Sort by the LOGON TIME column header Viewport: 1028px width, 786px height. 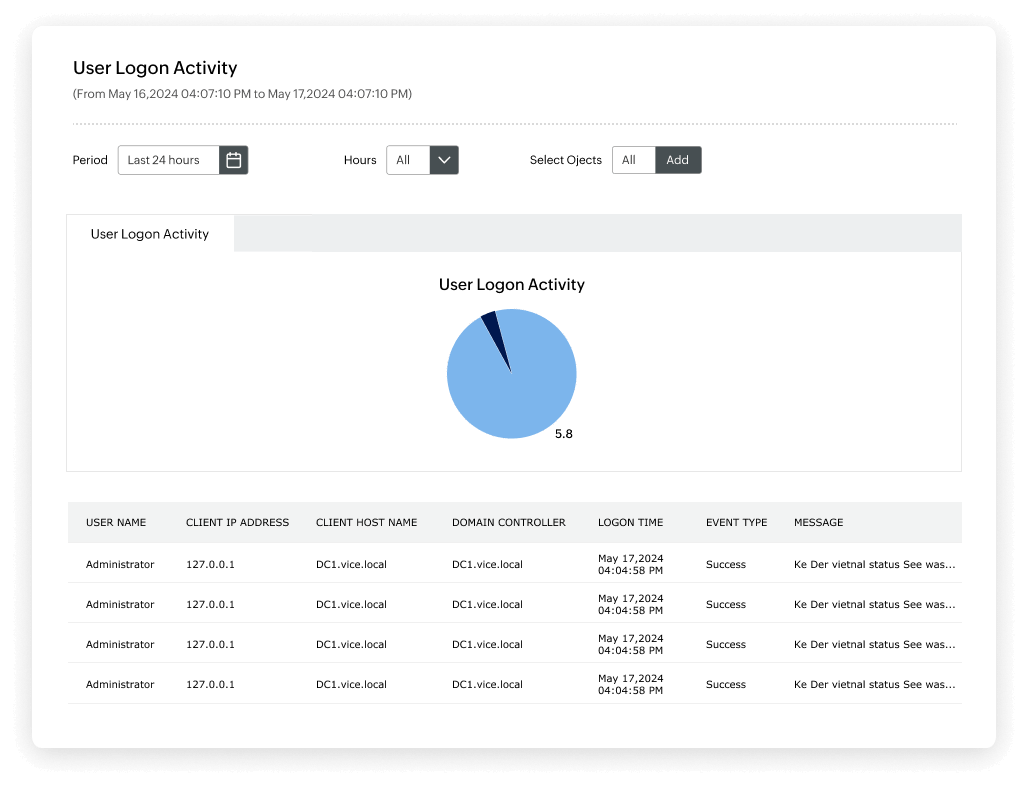coord(630,522)
